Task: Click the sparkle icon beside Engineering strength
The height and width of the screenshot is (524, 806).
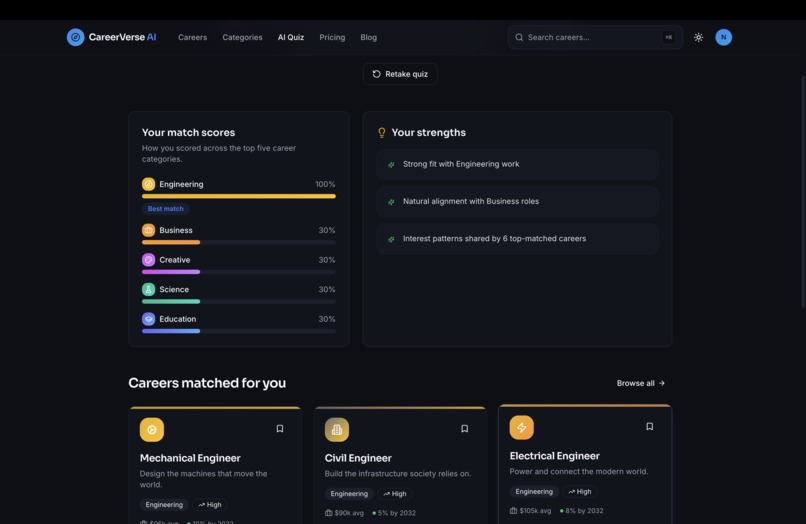Action: click(x=391, y=165)
